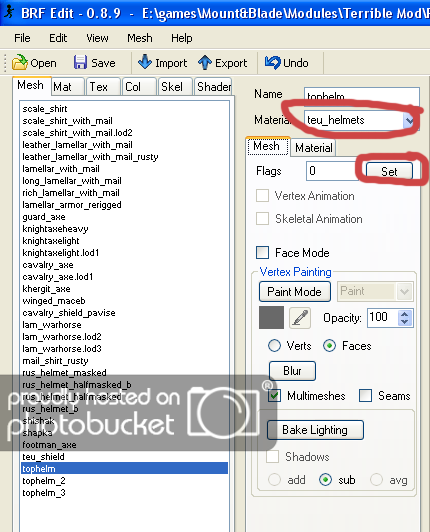Screen dimensions: 430x532
Task: Select the highlighted tophelm mesh entry
Action: [x=125, y=469]
